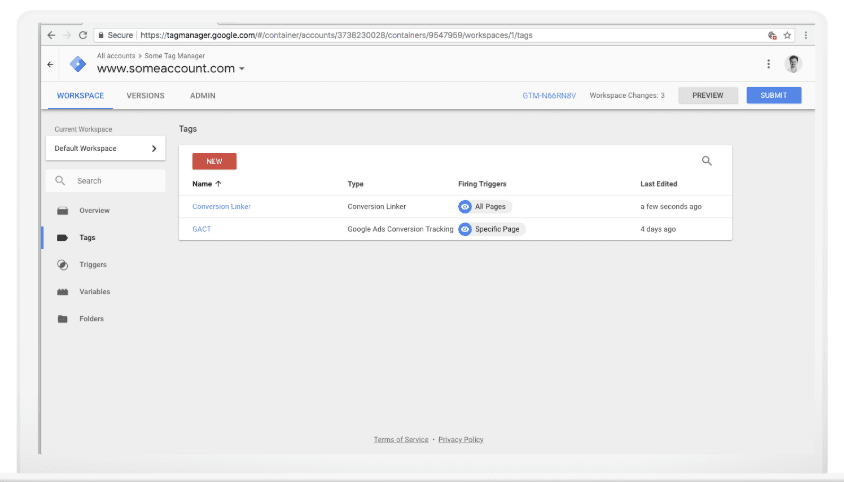Viewport: 844px width, 482px height.
Task: Click the browser reload icon
Action: tap(82, 35)
